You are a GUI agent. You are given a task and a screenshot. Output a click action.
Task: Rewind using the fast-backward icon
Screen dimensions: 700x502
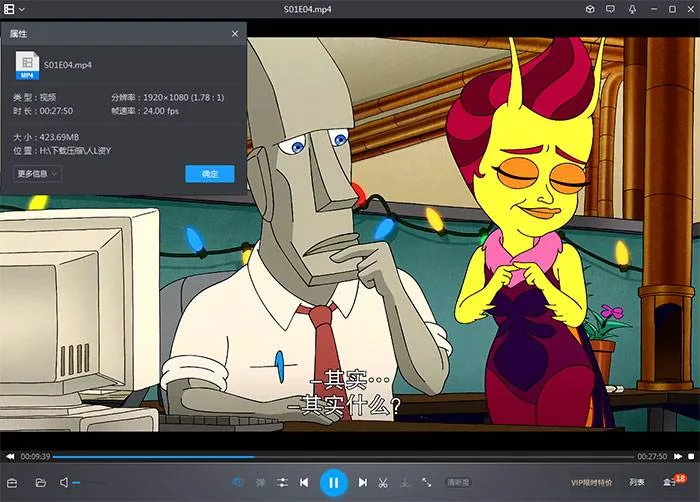[x=10, y=456]
